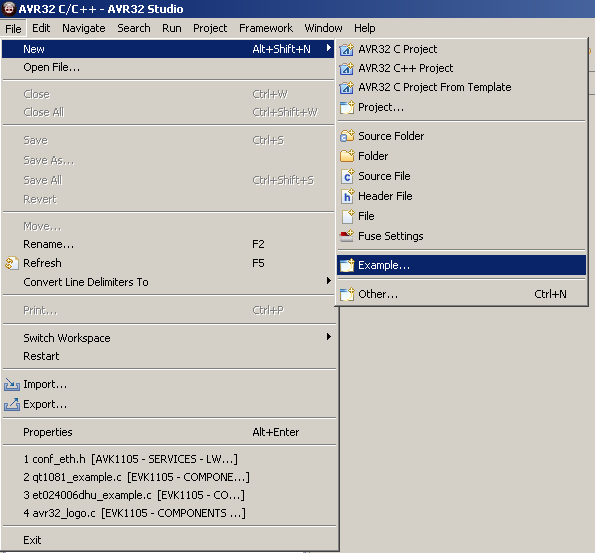
Task: Expand Convert Line Delimiters To submenu
Action: (x=329, y=280)
